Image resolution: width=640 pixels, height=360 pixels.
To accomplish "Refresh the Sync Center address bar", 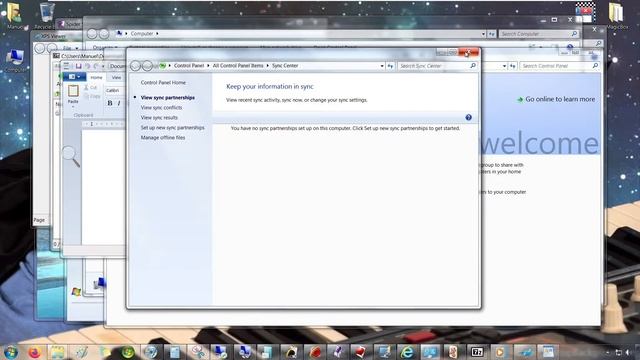I will pos(390,66).
